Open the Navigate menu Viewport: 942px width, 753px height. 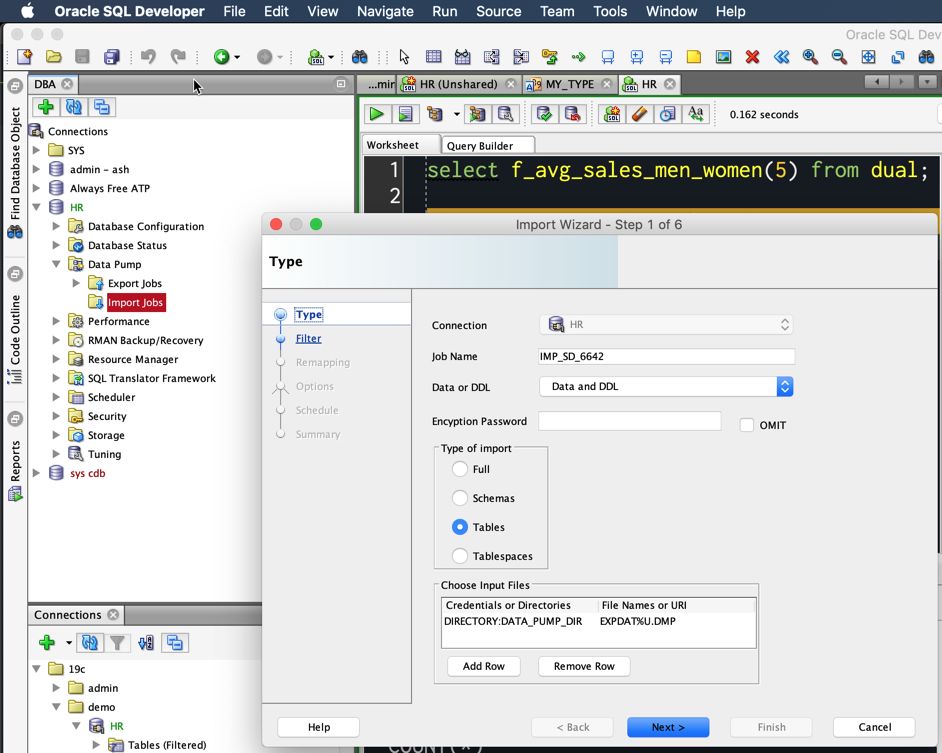pyautogui.click(x=385, y=11)
